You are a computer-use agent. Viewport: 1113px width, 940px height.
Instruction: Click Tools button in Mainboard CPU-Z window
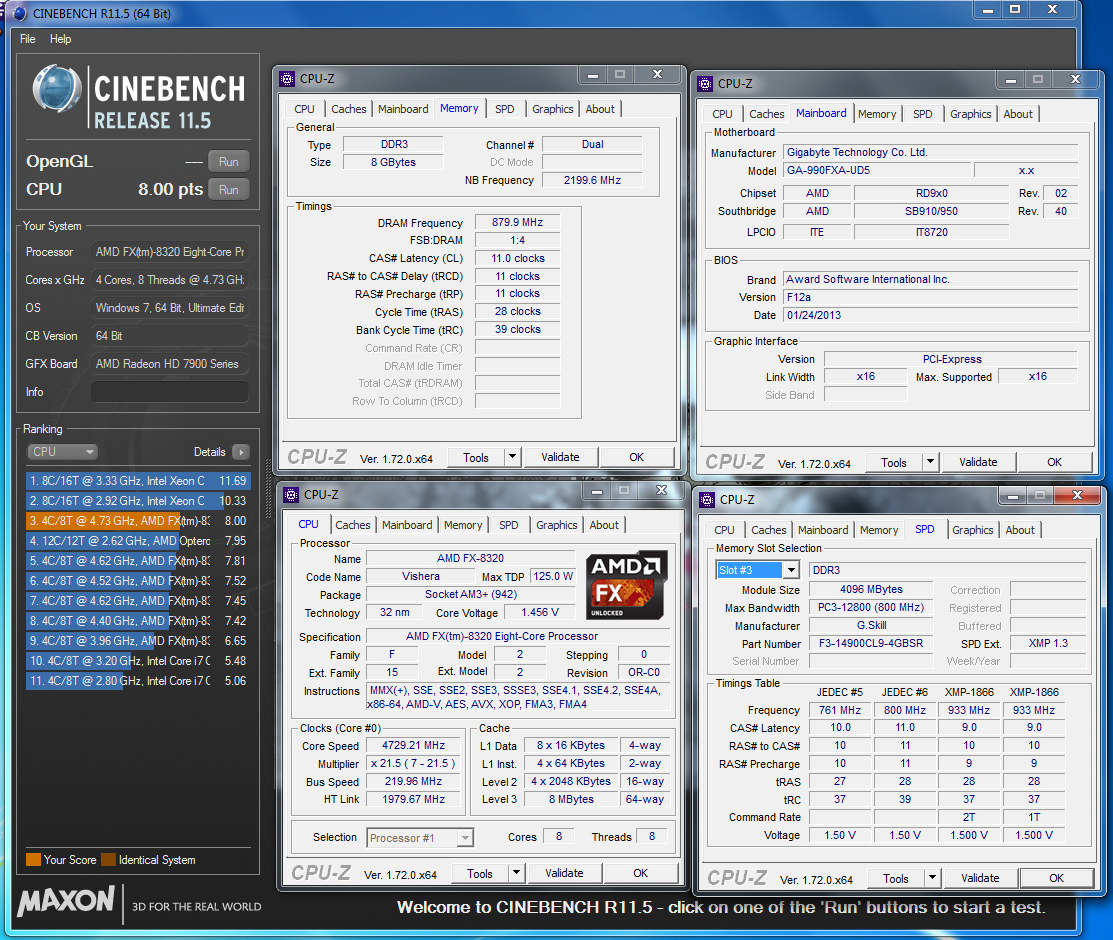pos(894,463)
